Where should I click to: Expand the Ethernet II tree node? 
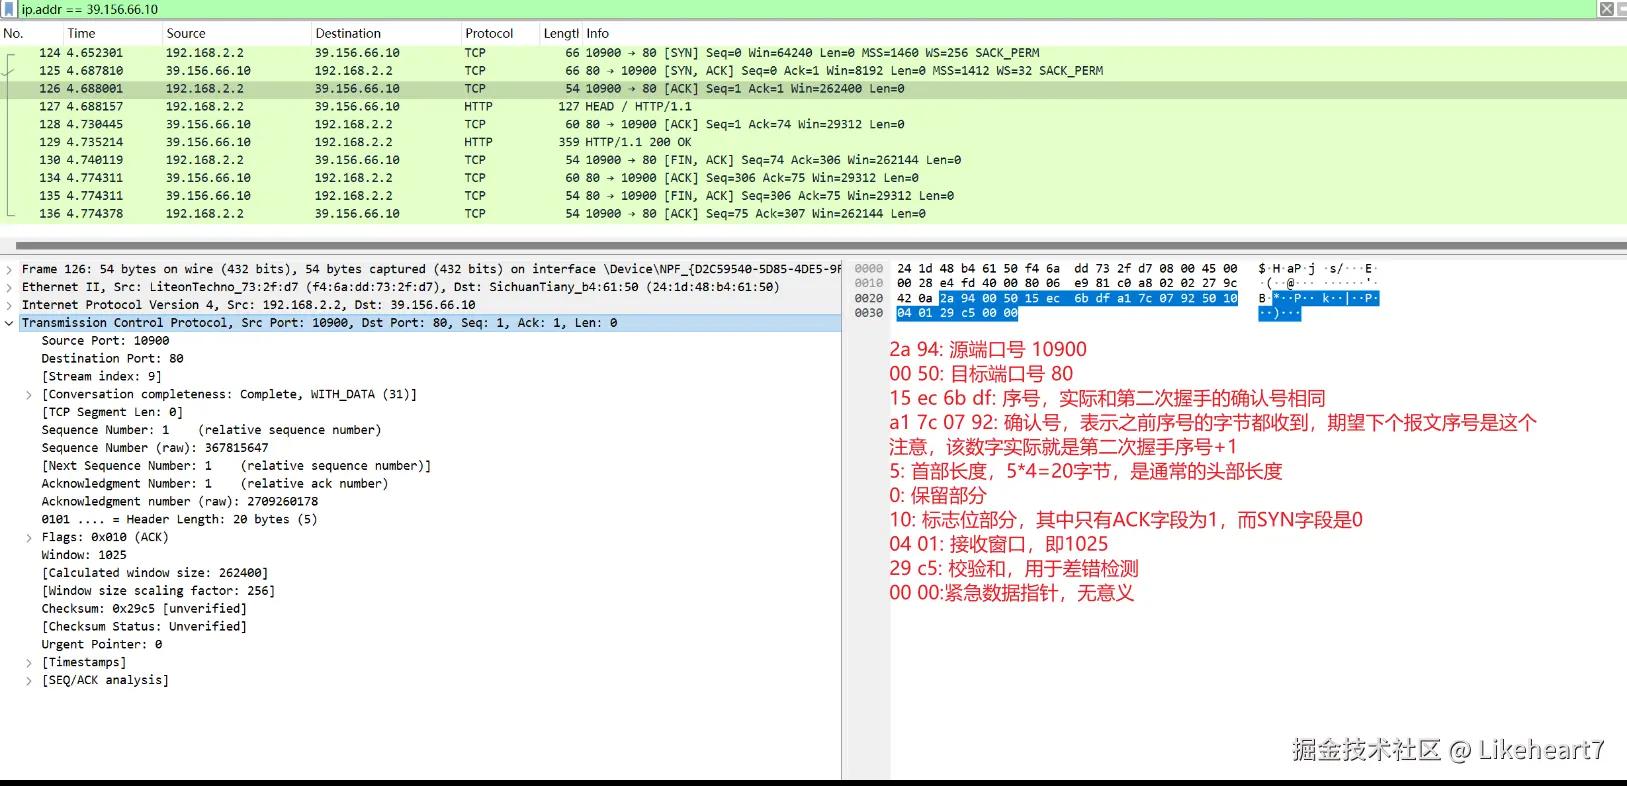(9, 287)
